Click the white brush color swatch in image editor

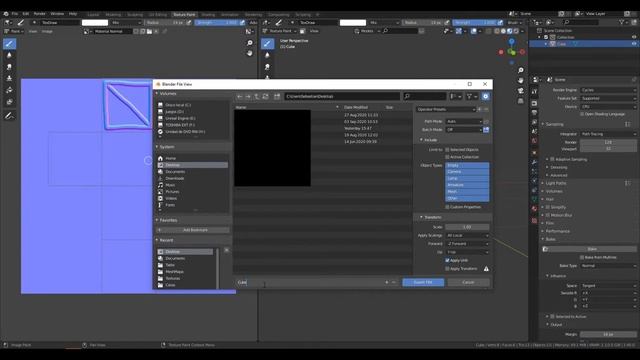(x=95, y=23)
